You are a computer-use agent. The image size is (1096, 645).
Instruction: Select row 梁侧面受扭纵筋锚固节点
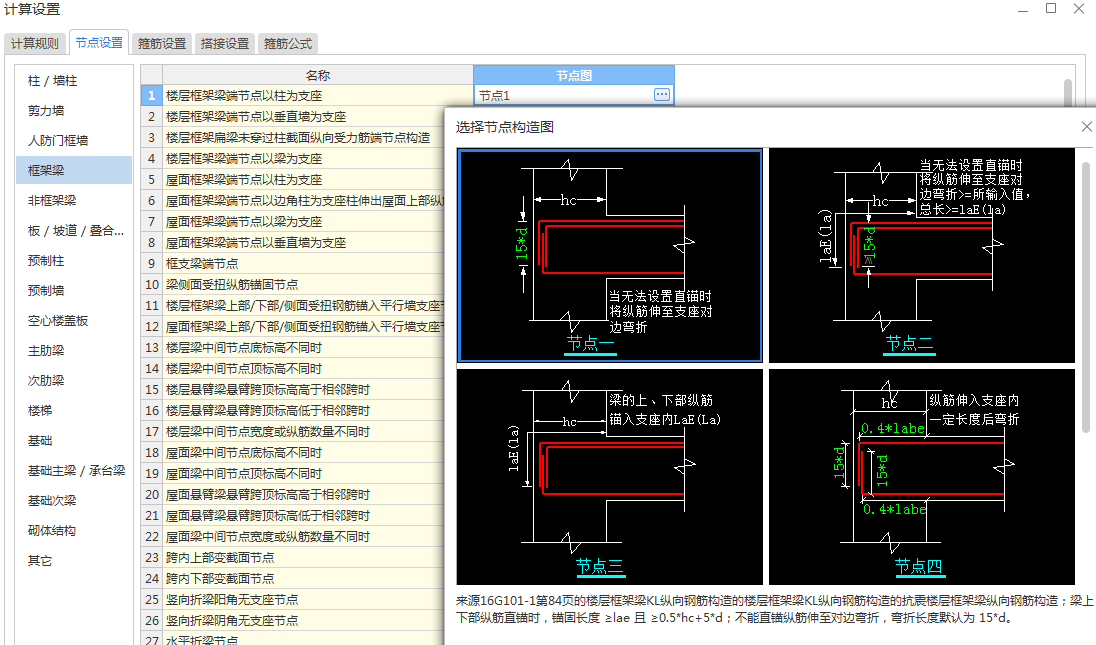click(303, 284)
